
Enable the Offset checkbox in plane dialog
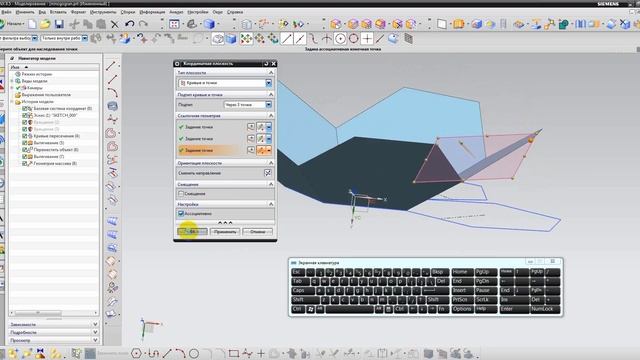(181, 193)
